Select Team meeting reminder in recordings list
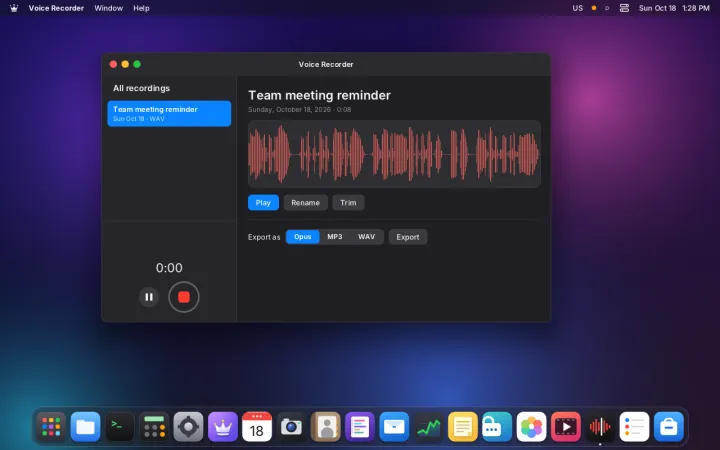Image resolution: width=720 pixels, height=450 pixels. click(169, 113)
